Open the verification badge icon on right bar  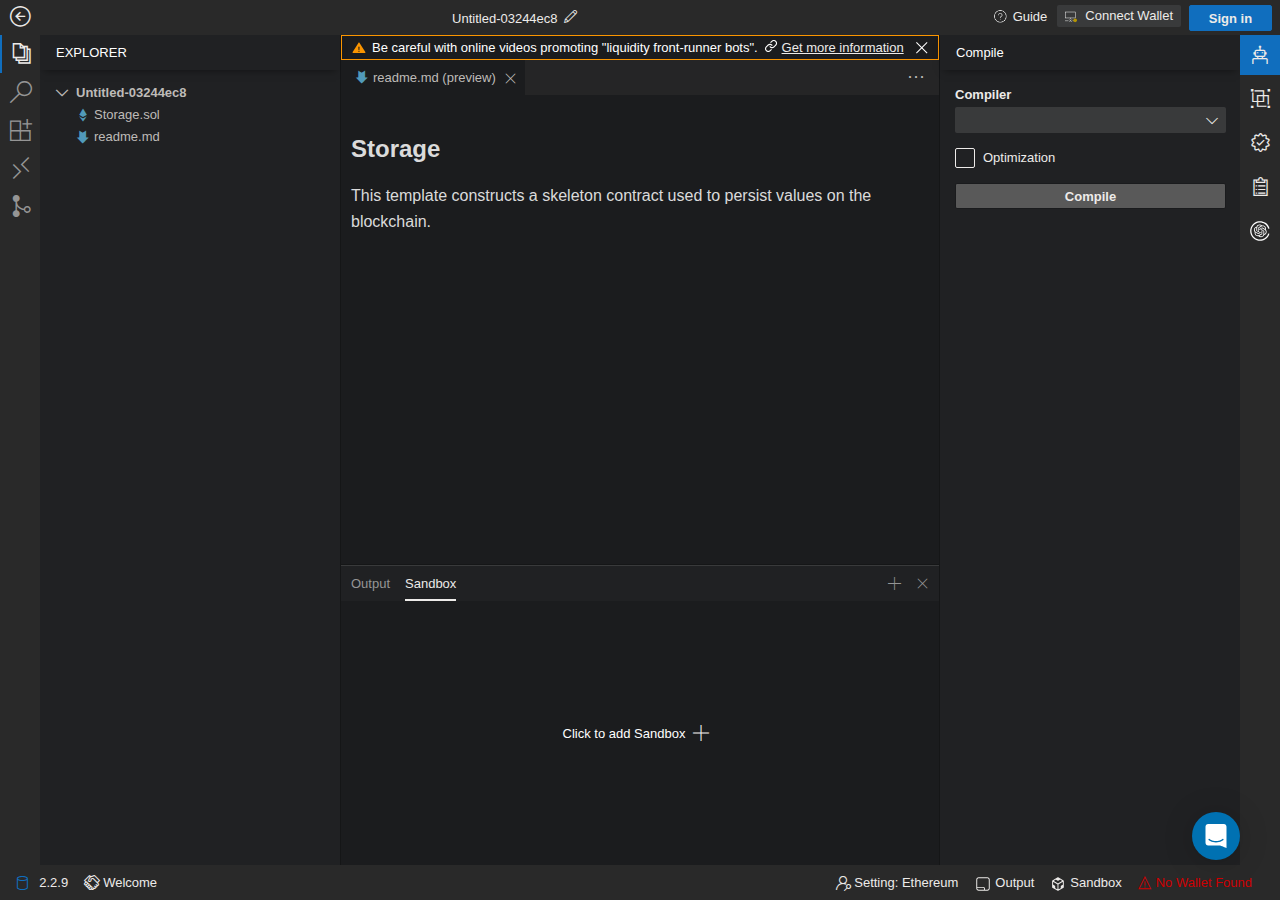click(1260, 142)
